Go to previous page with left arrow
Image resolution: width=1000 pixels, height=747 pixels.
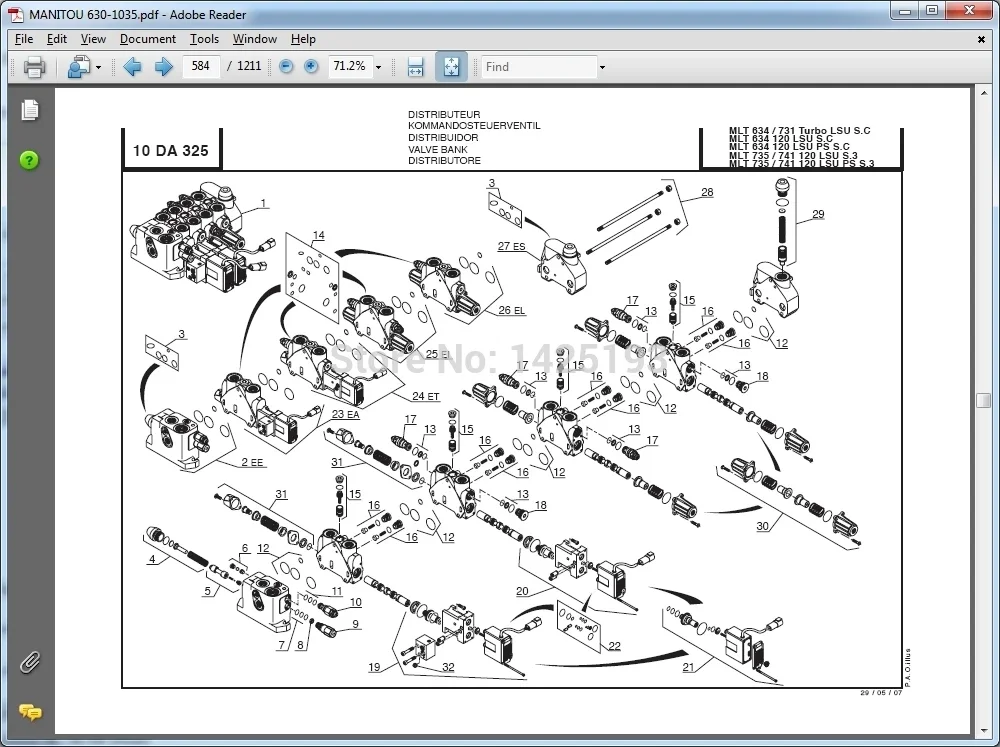132,66
